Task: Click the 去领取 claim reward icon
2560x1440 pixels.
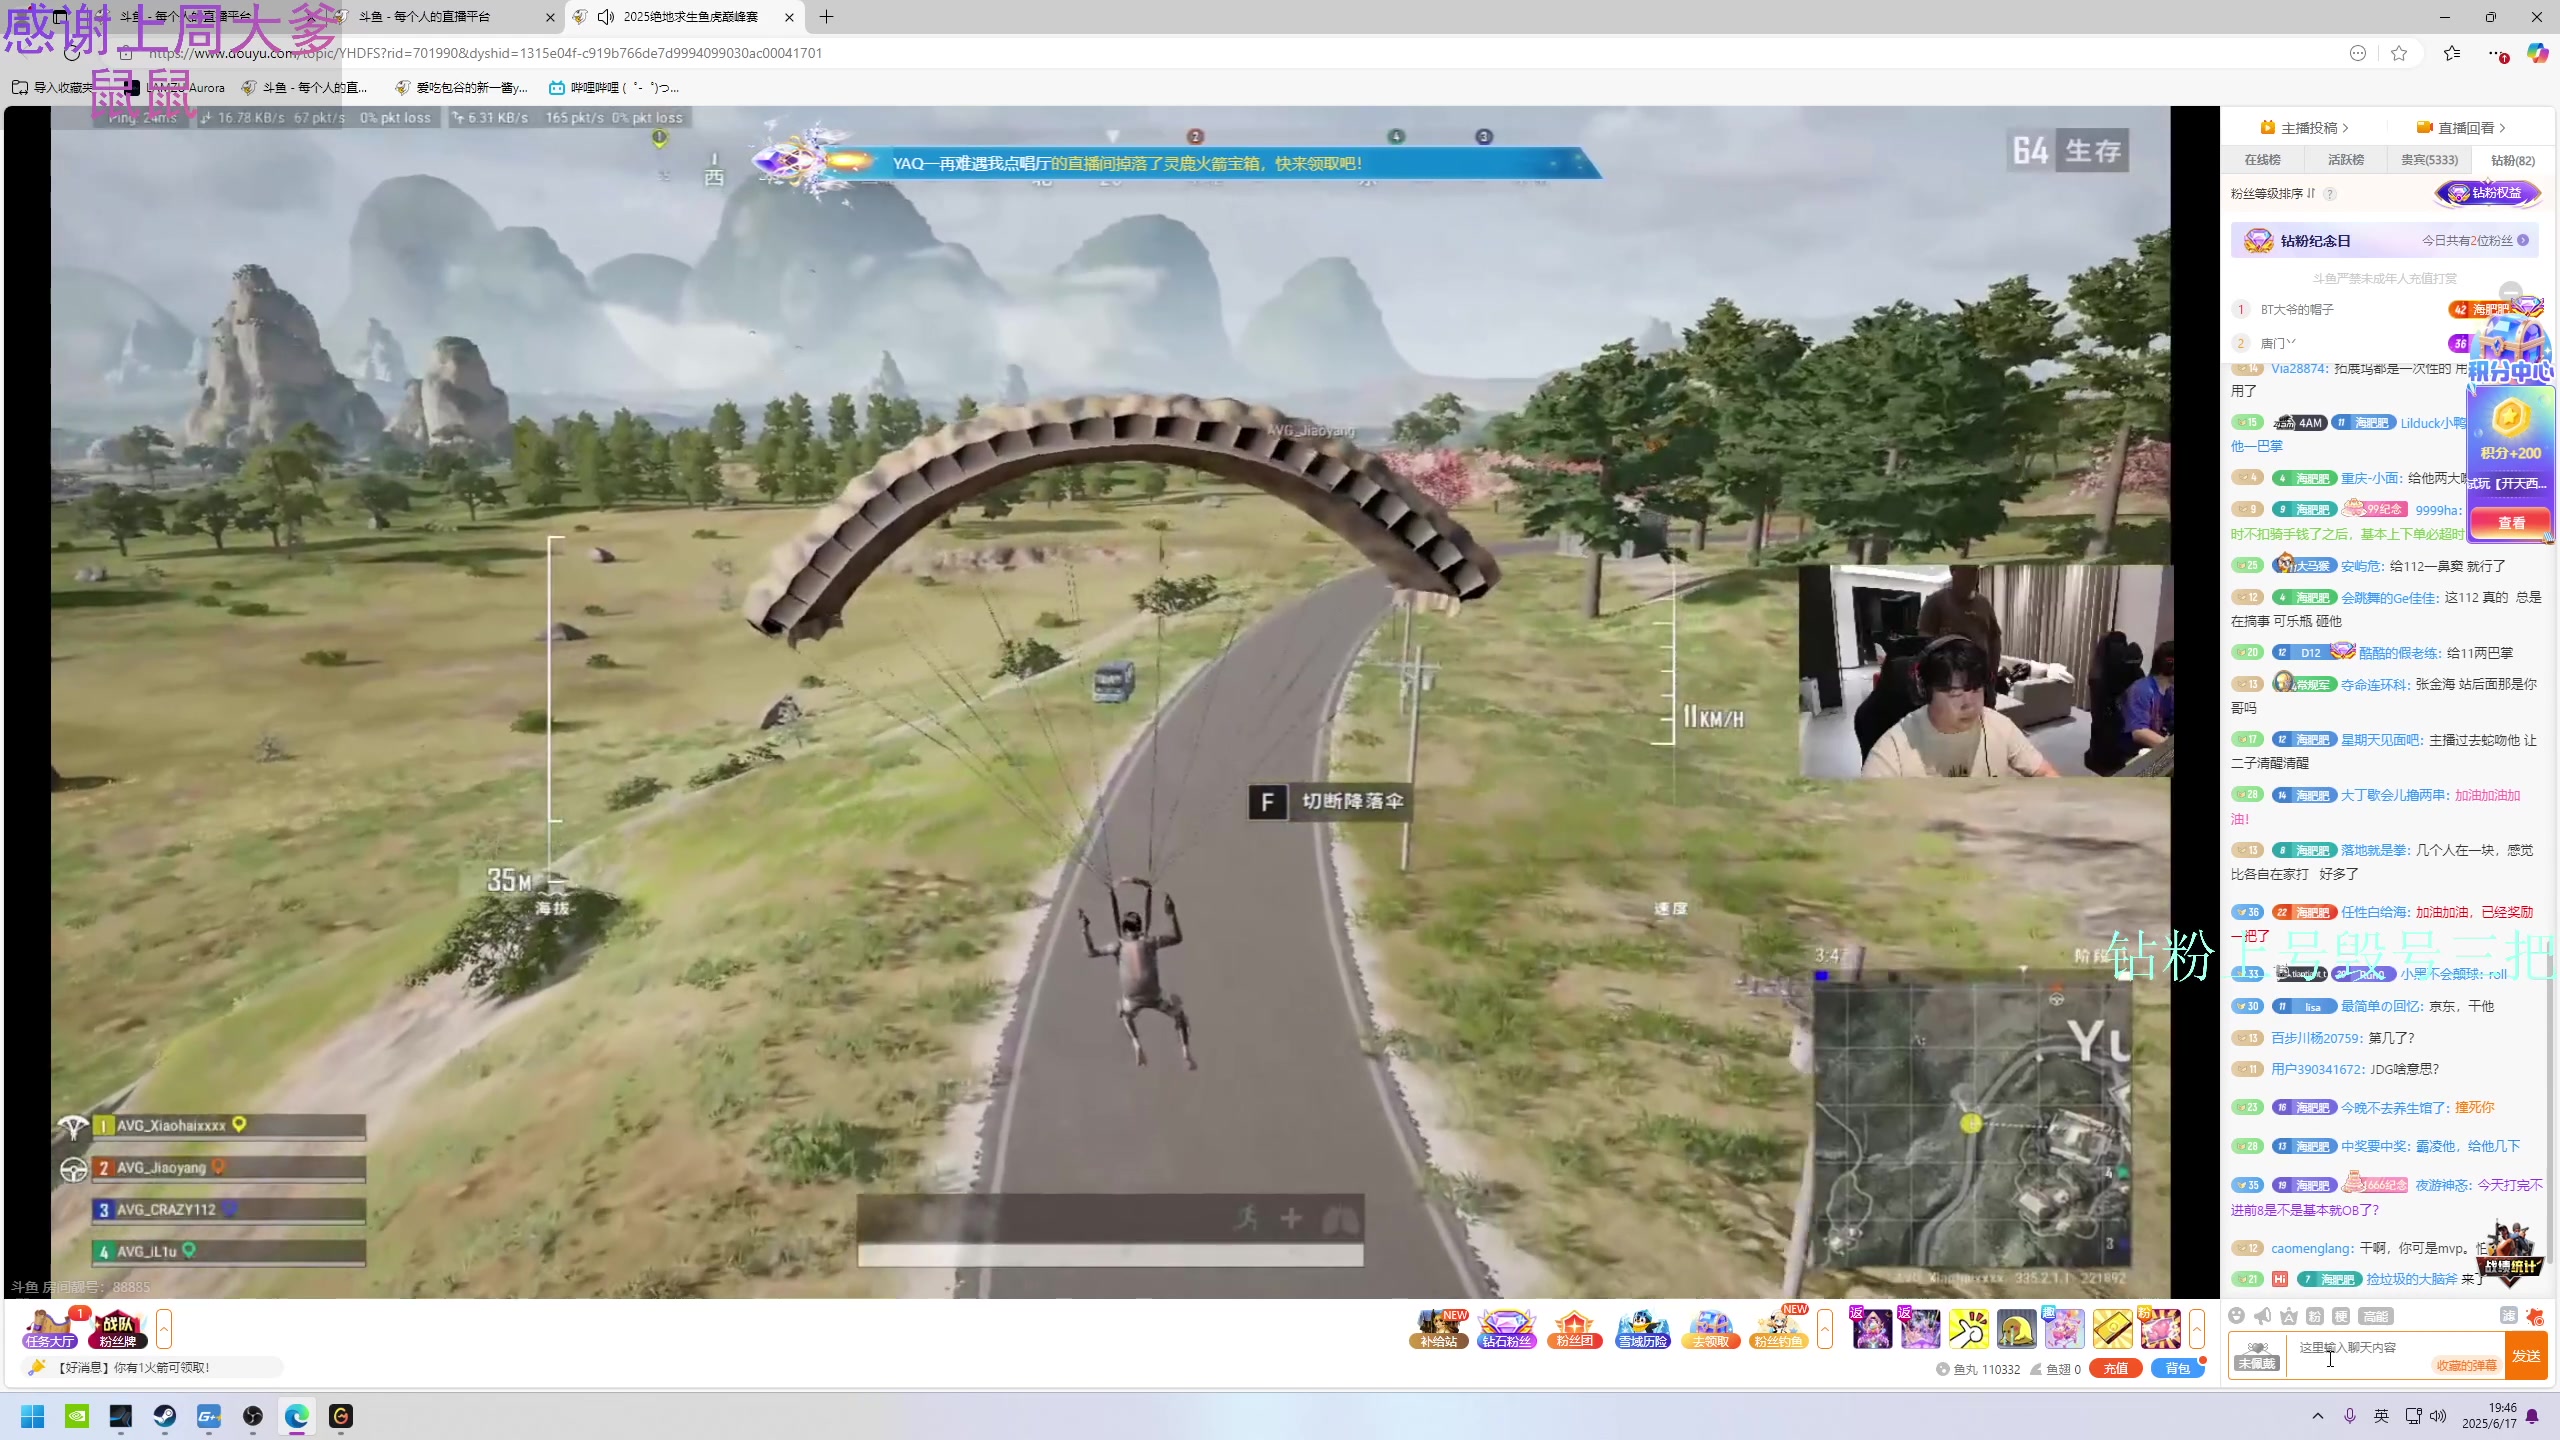Action: click(1711, 1329)
